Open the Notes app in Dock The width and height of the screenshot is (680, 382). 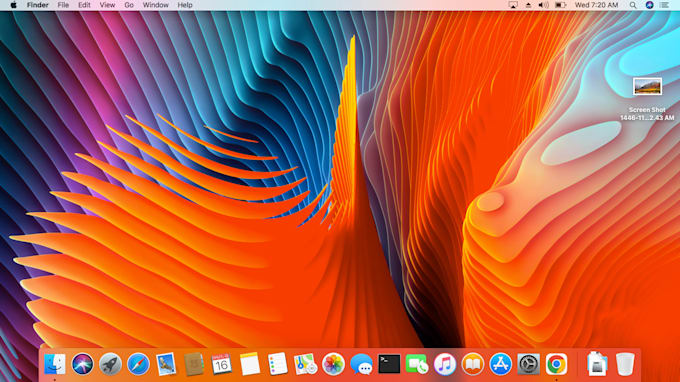(250, 364)
